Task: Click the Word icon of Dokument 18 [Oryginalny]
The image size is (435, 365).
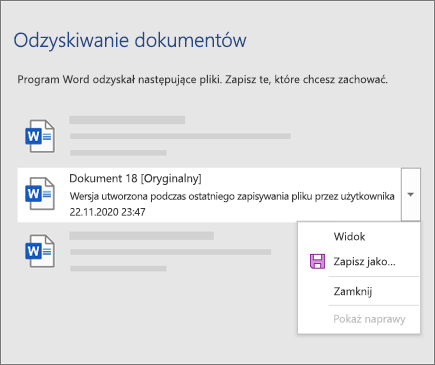Action: [x=40, y=194]
